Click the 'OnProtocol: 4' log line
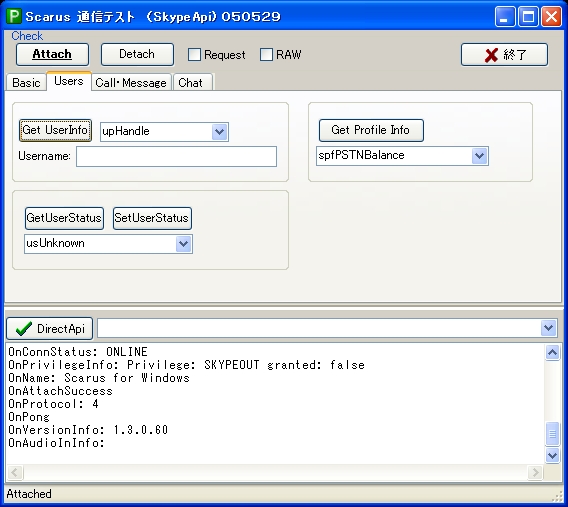Image resolution: width=568 pixels, height=507 pixels. [53, 404]
